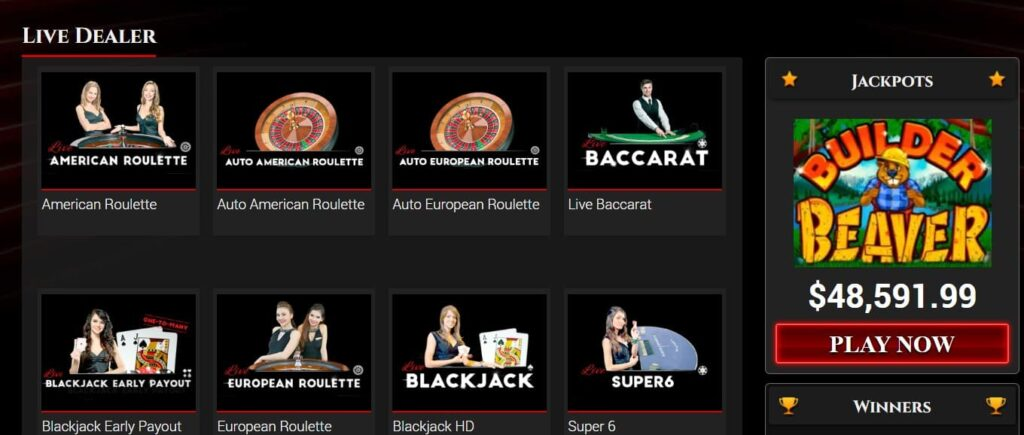The height and width of the screenshot is (435, 1024).
Task: Click the Auto European Roulette title text
Action: pyautogui.click(x=466, y=204)
